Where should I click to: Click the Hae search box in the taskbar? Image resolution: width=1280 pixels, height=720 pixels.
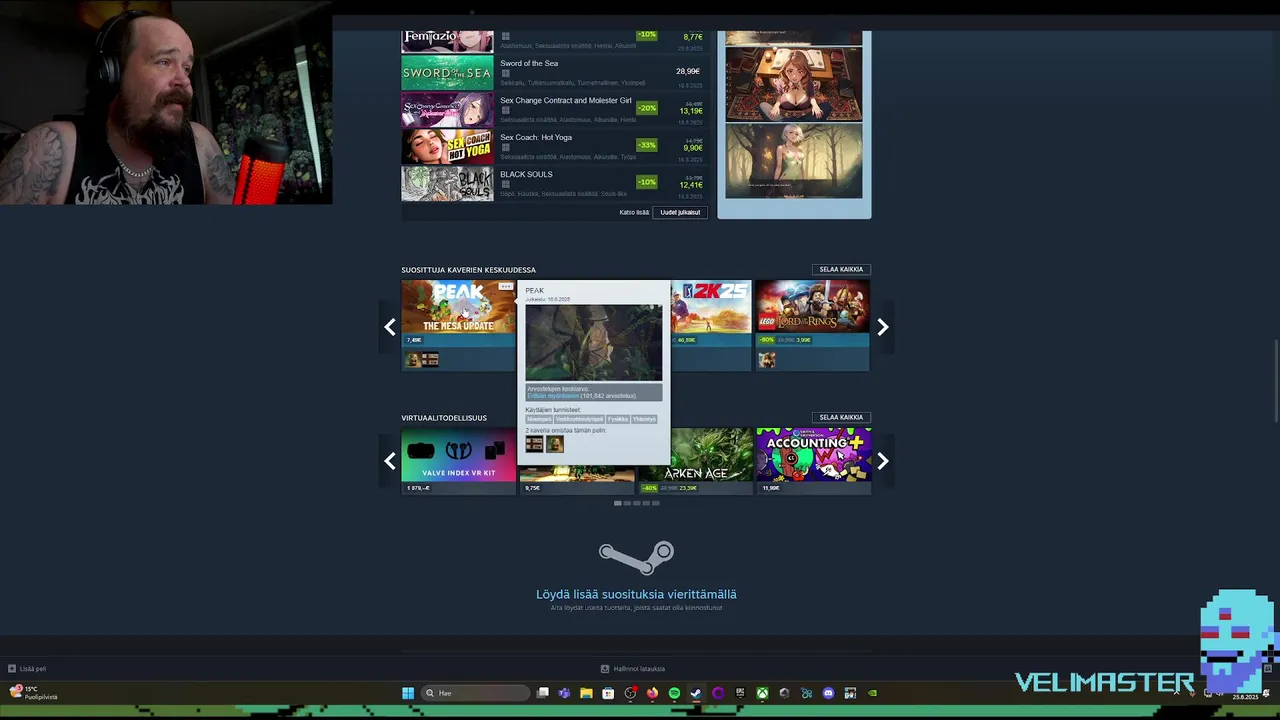click(476, 693)
